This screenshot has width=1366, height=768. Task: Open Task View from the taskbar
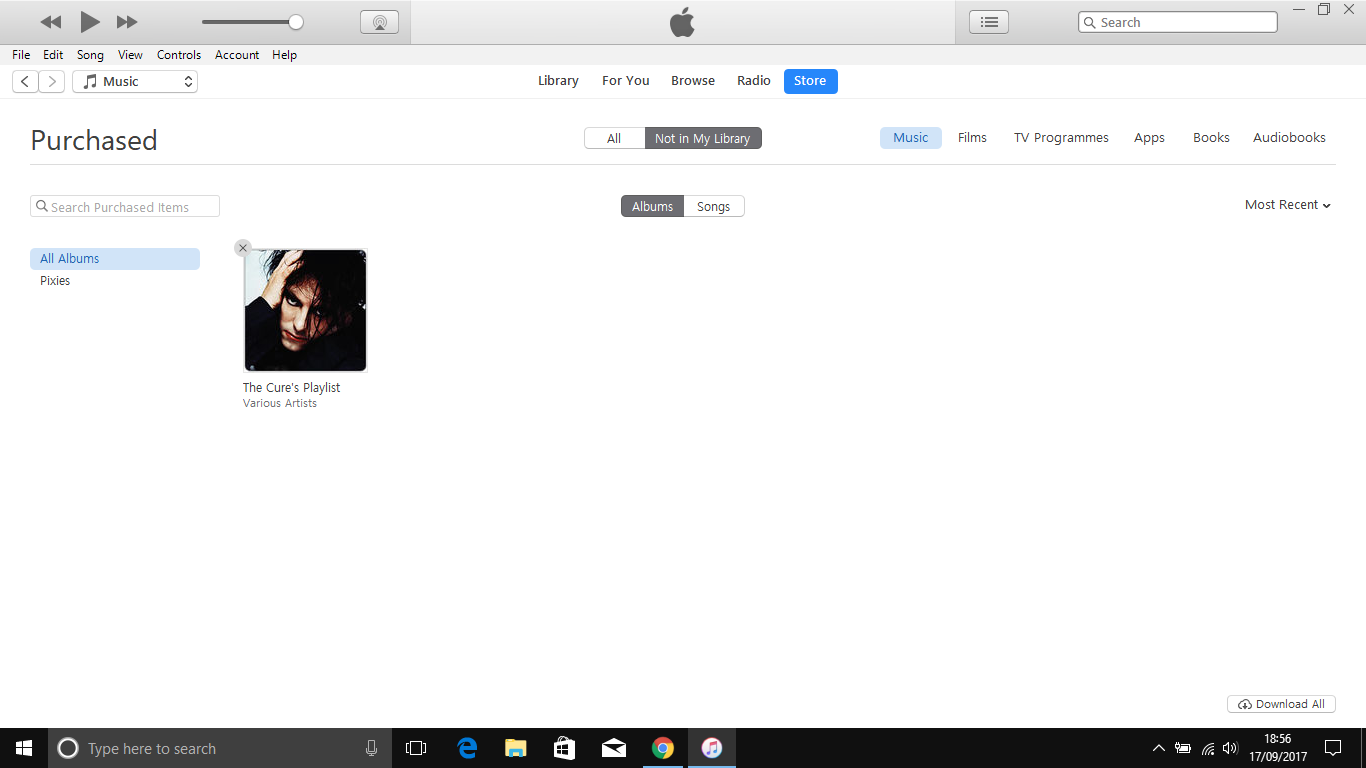point(416,748)
